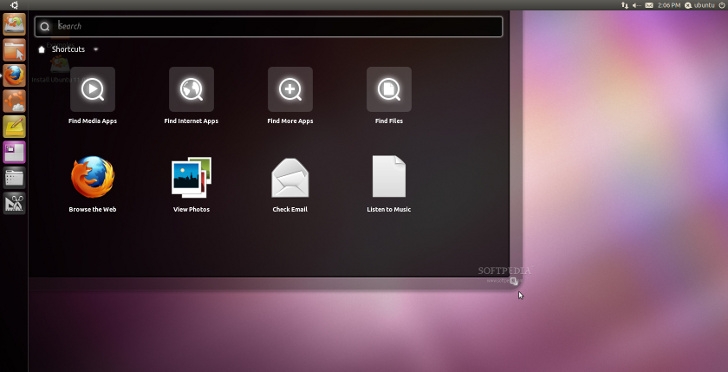728x372 pixels.
Task: Open the power session menu icon
Action: (721, 5)
